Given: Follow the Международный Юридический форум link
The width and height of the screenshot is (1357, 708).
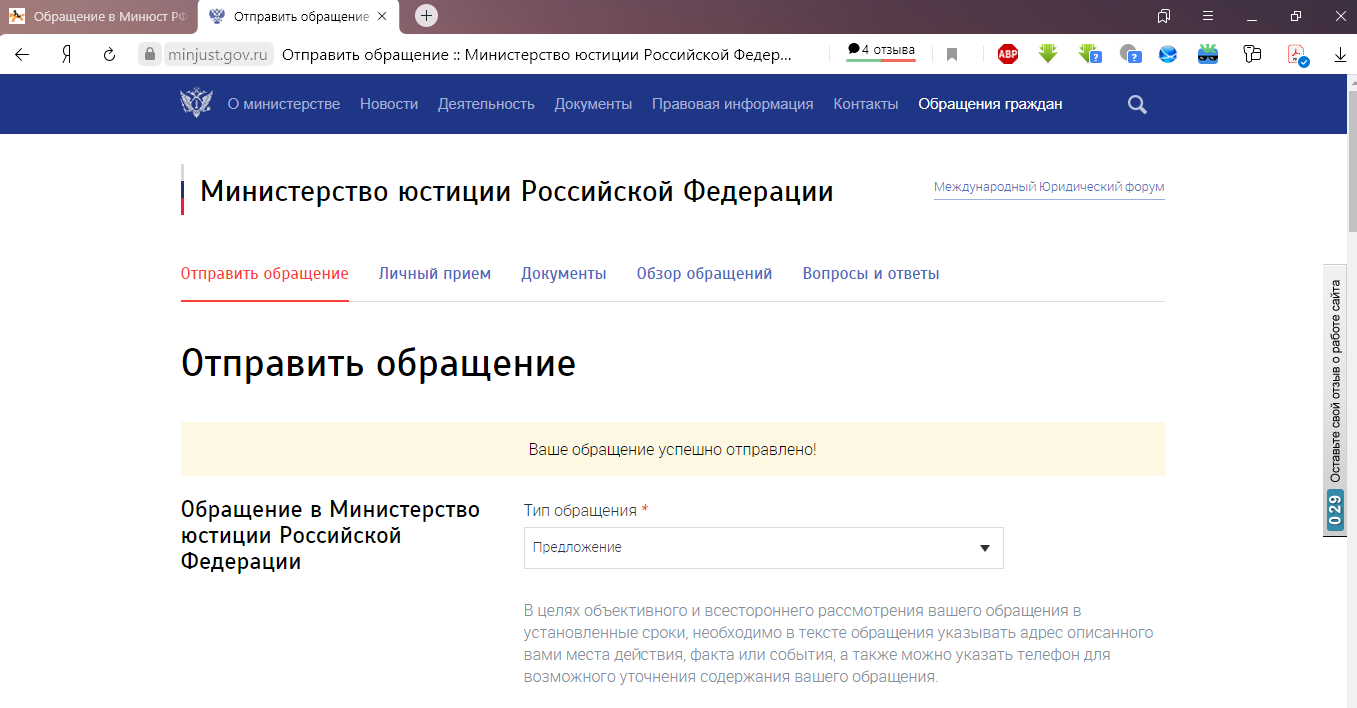Looking at the screenshot, I should coord(1049,187).
